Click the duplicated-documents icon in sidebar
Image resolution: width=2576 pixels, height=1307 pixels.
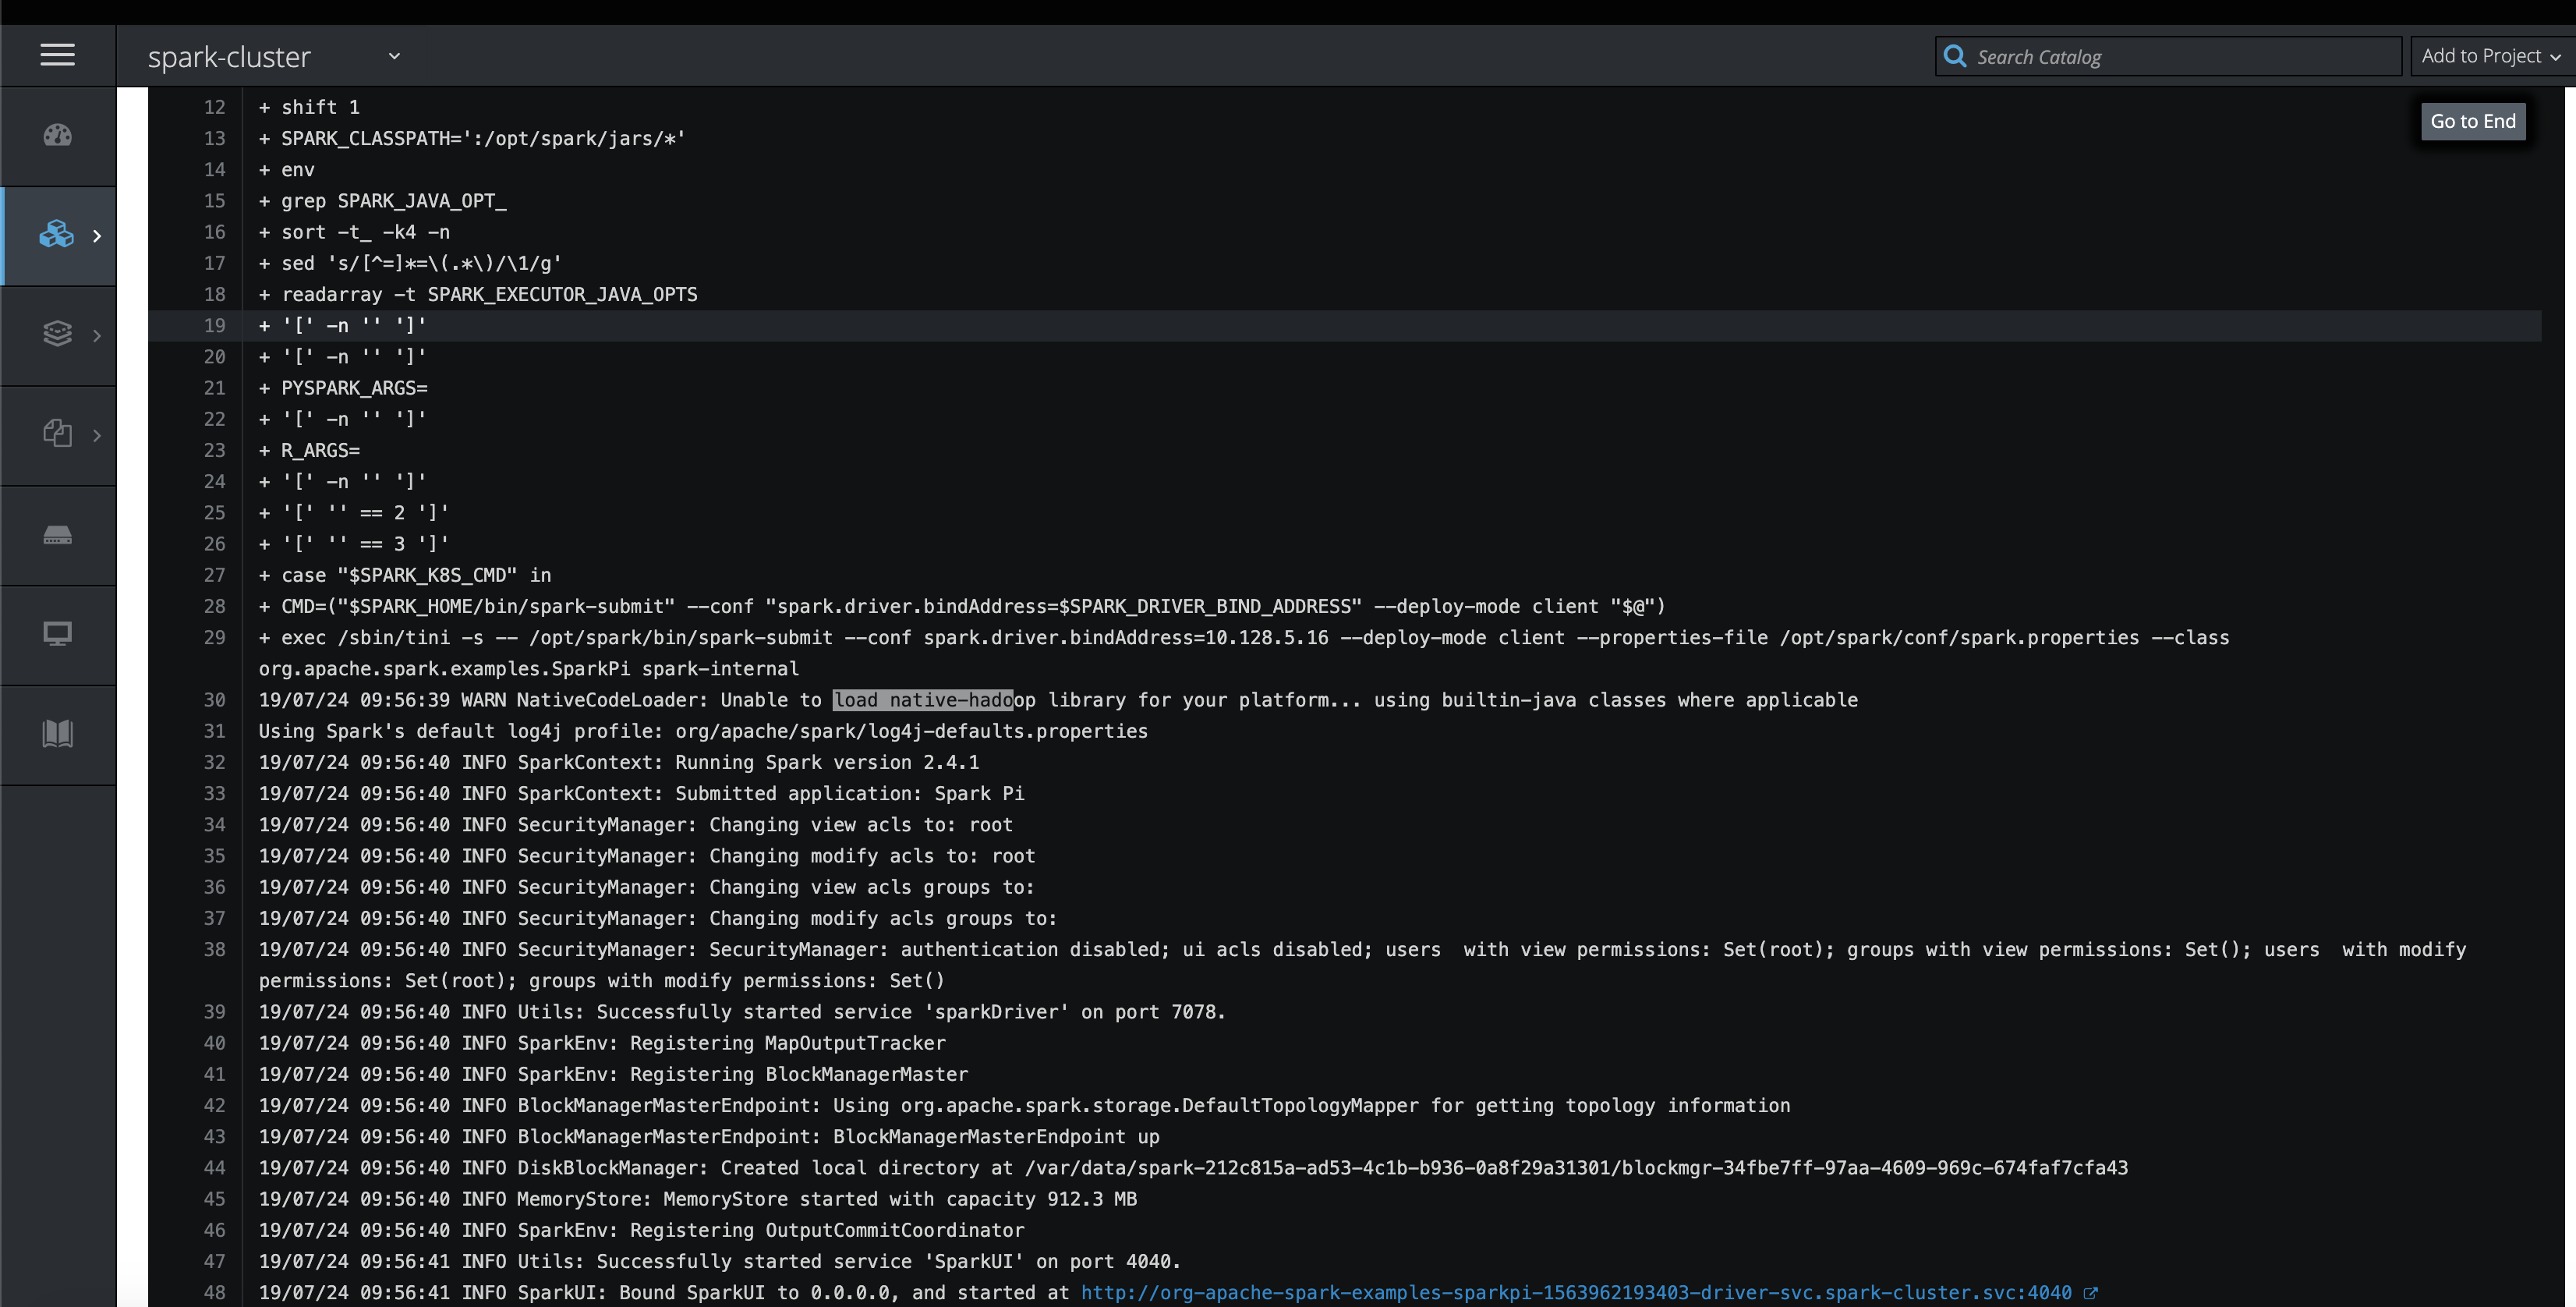[57, 434]
